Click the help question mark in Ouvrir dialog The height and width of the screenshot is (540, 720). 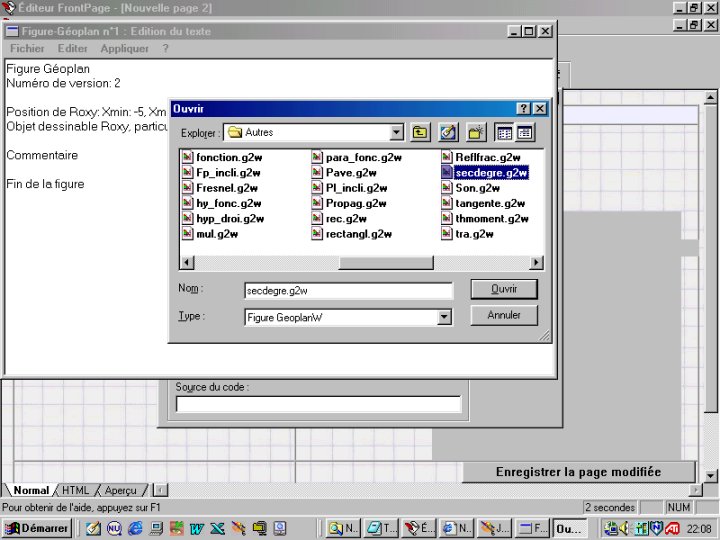pyautogui.click(x=523, y=108)
